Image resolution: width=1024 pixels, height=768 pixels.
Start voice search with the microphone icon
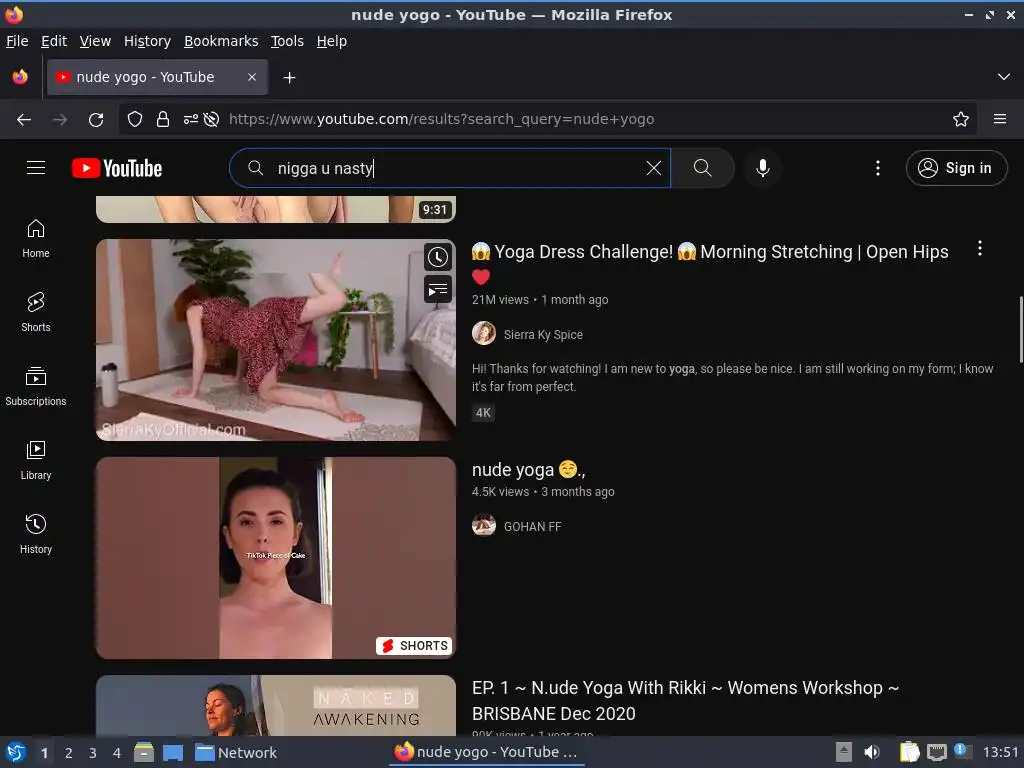coord(762,168)
